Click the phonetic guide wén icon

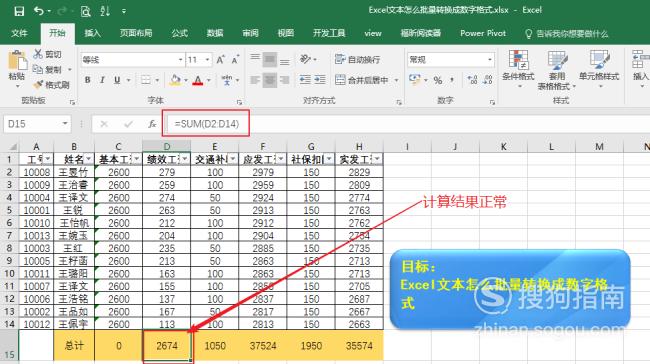tap(227, 80)
